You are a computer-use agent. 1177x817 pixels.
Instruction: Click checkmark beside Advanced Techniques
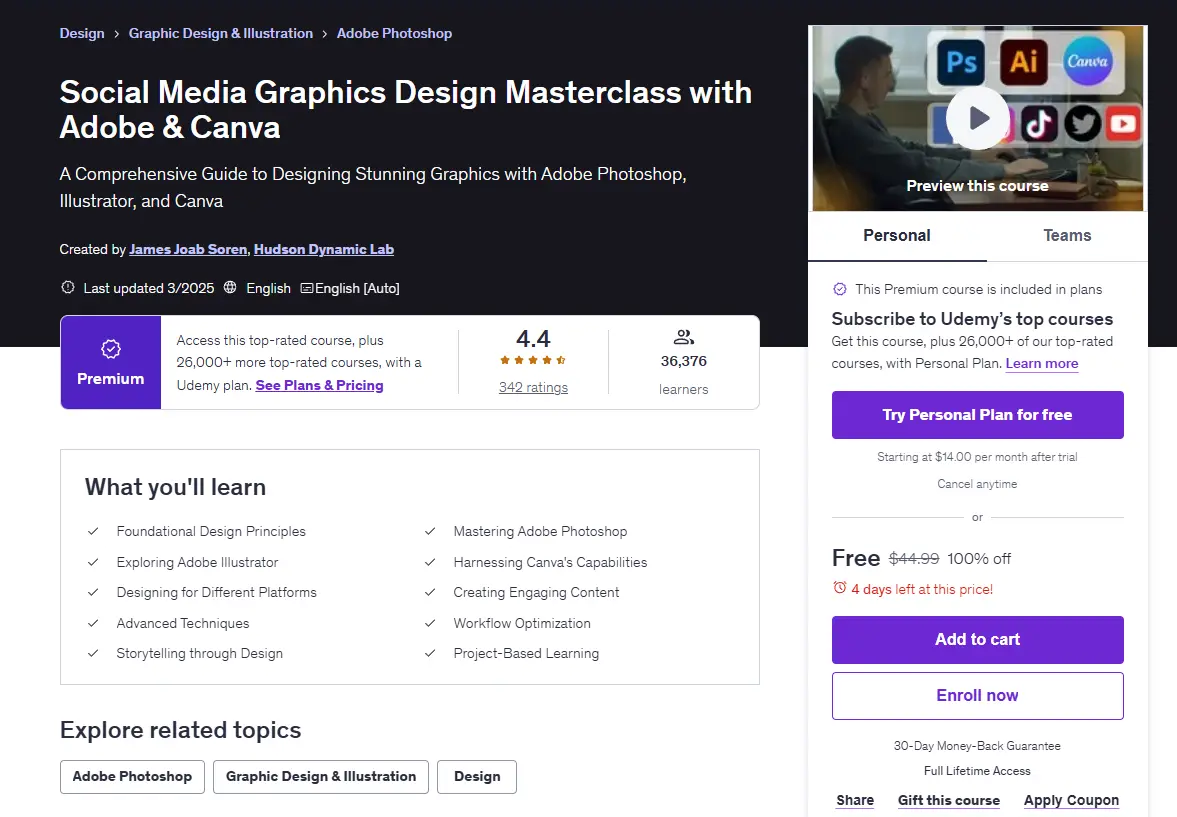click(93, 623)
